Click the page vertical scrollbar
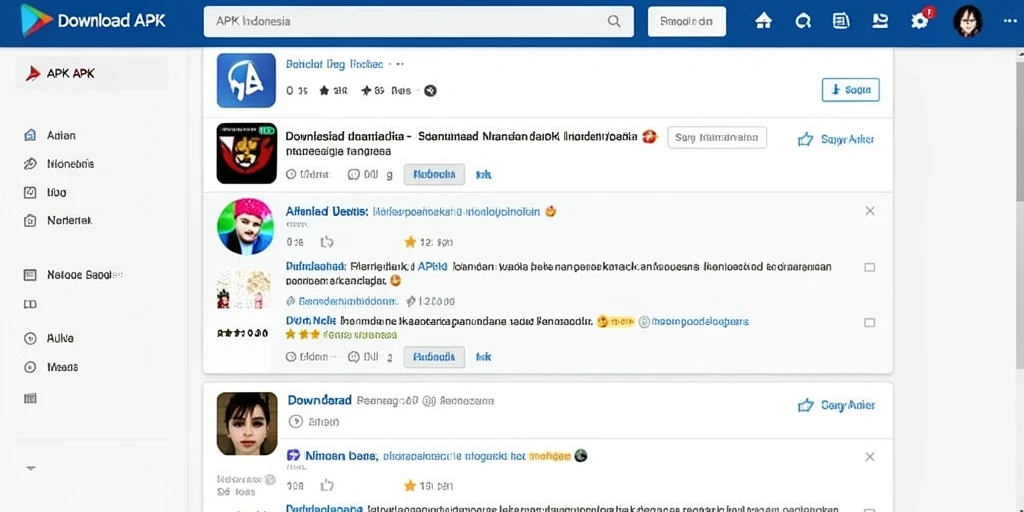This screenshot has height=512, width=1024. [x=1019, y=216]
